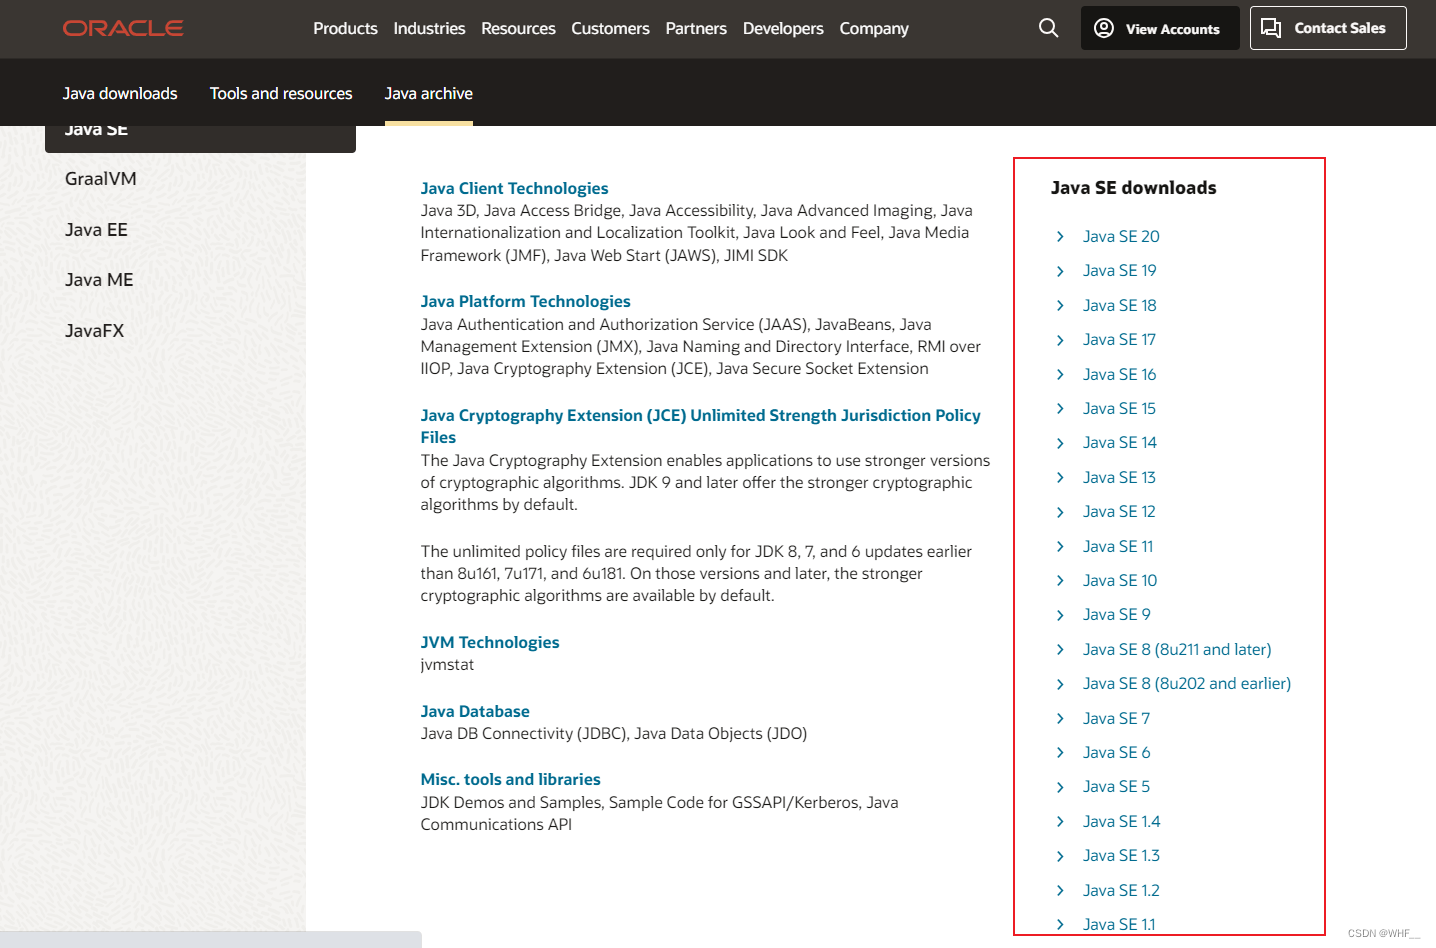Open the search magnifier icon
The image size is (1436, 948).
(1048, 28)
